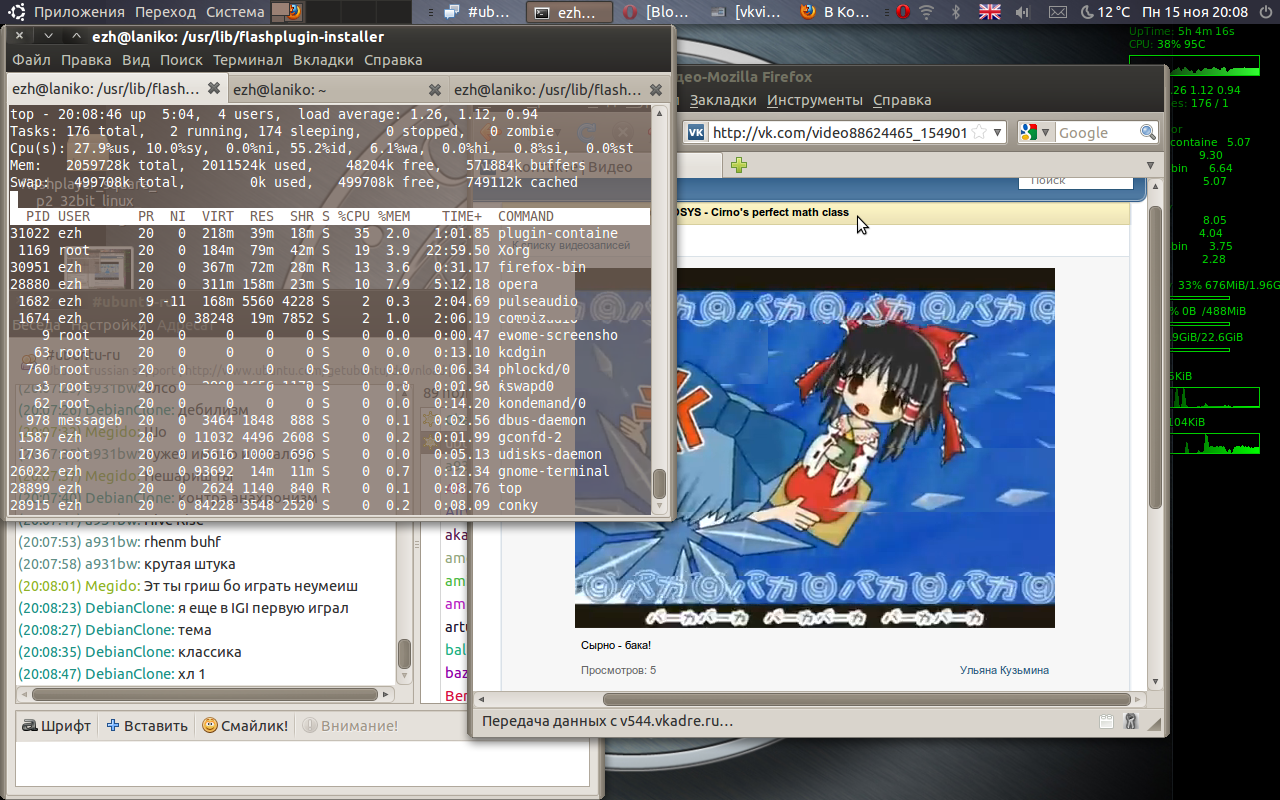Open the Ульяна Кузьмина profile link
This screenshot has height=800, width=1280.
tap(1004, 670)
